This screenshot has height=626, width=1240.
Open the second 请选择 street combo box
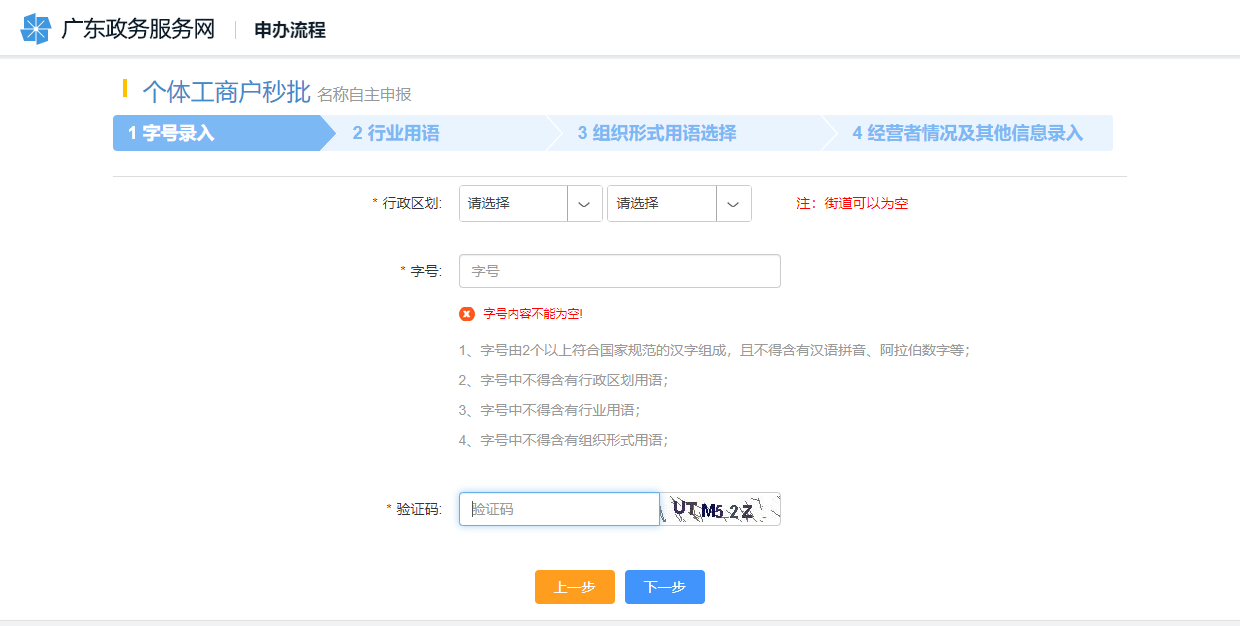tap(662, 204)
